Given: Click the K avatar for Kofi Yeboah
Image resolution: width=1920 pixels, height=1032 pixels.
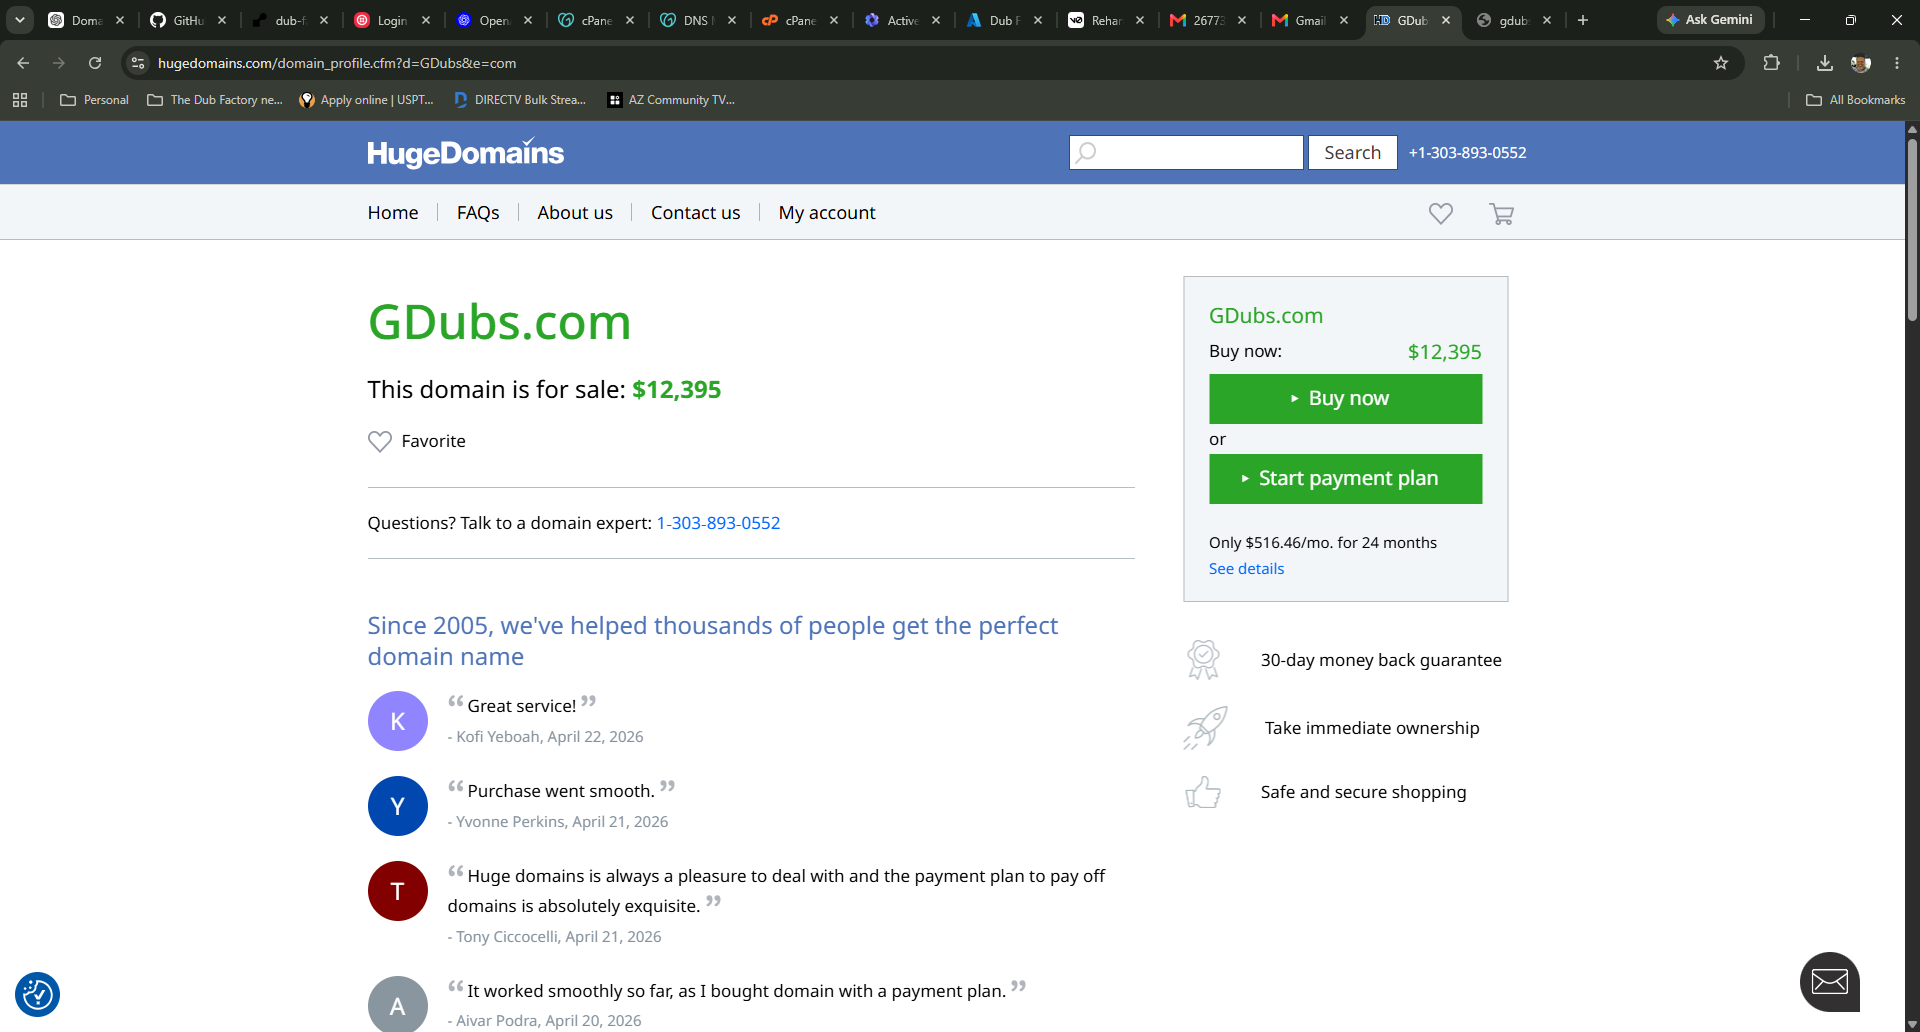Looking at the screenshot, I should click(x=398, y=721).
